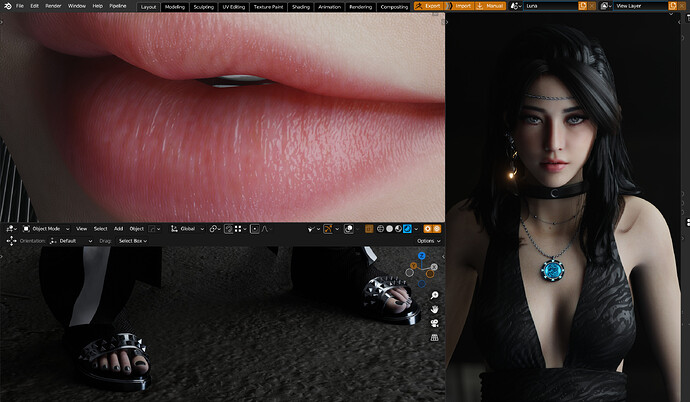The image size is (690, 402).
Task: Select wireframe viewport shading mode
Action: 380,229
